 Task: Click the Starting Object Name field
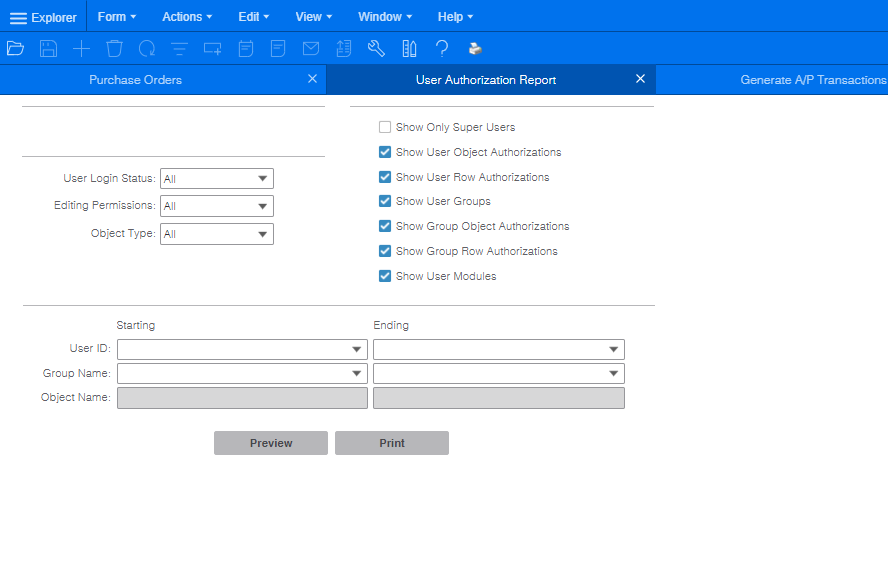(x=242, y=398)
